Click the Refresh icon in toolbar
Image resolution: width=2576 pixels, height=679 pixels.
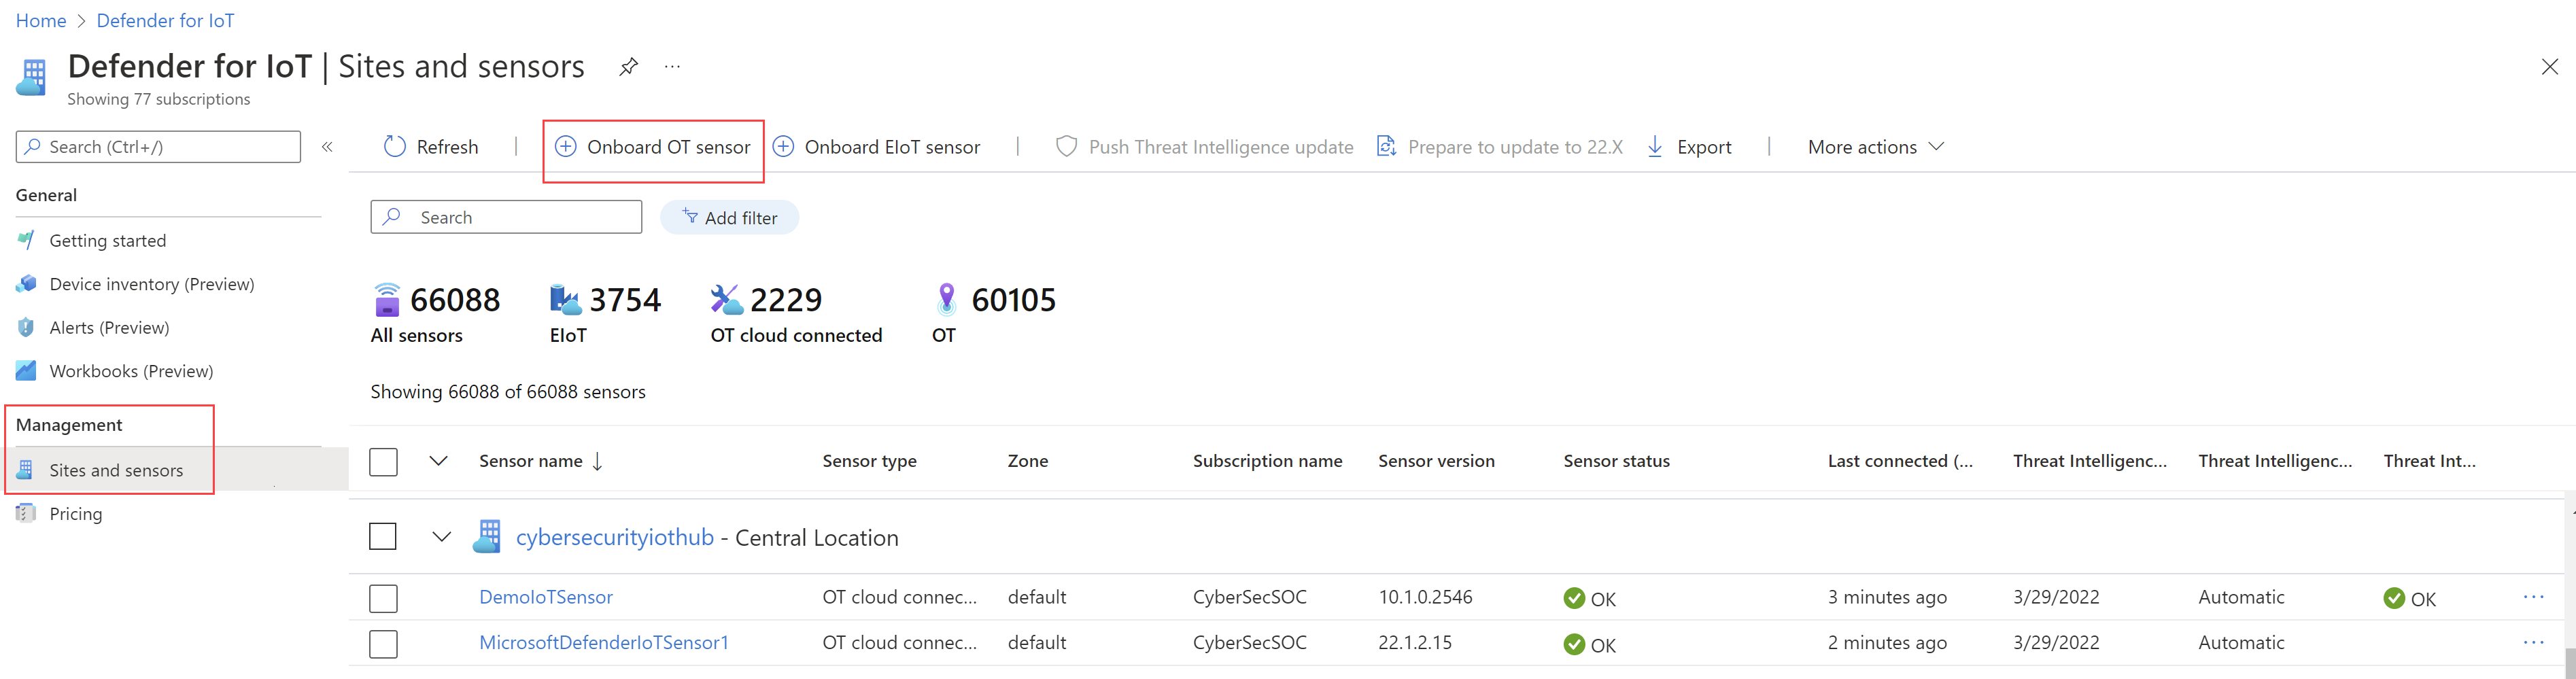(x=395, y=147)
